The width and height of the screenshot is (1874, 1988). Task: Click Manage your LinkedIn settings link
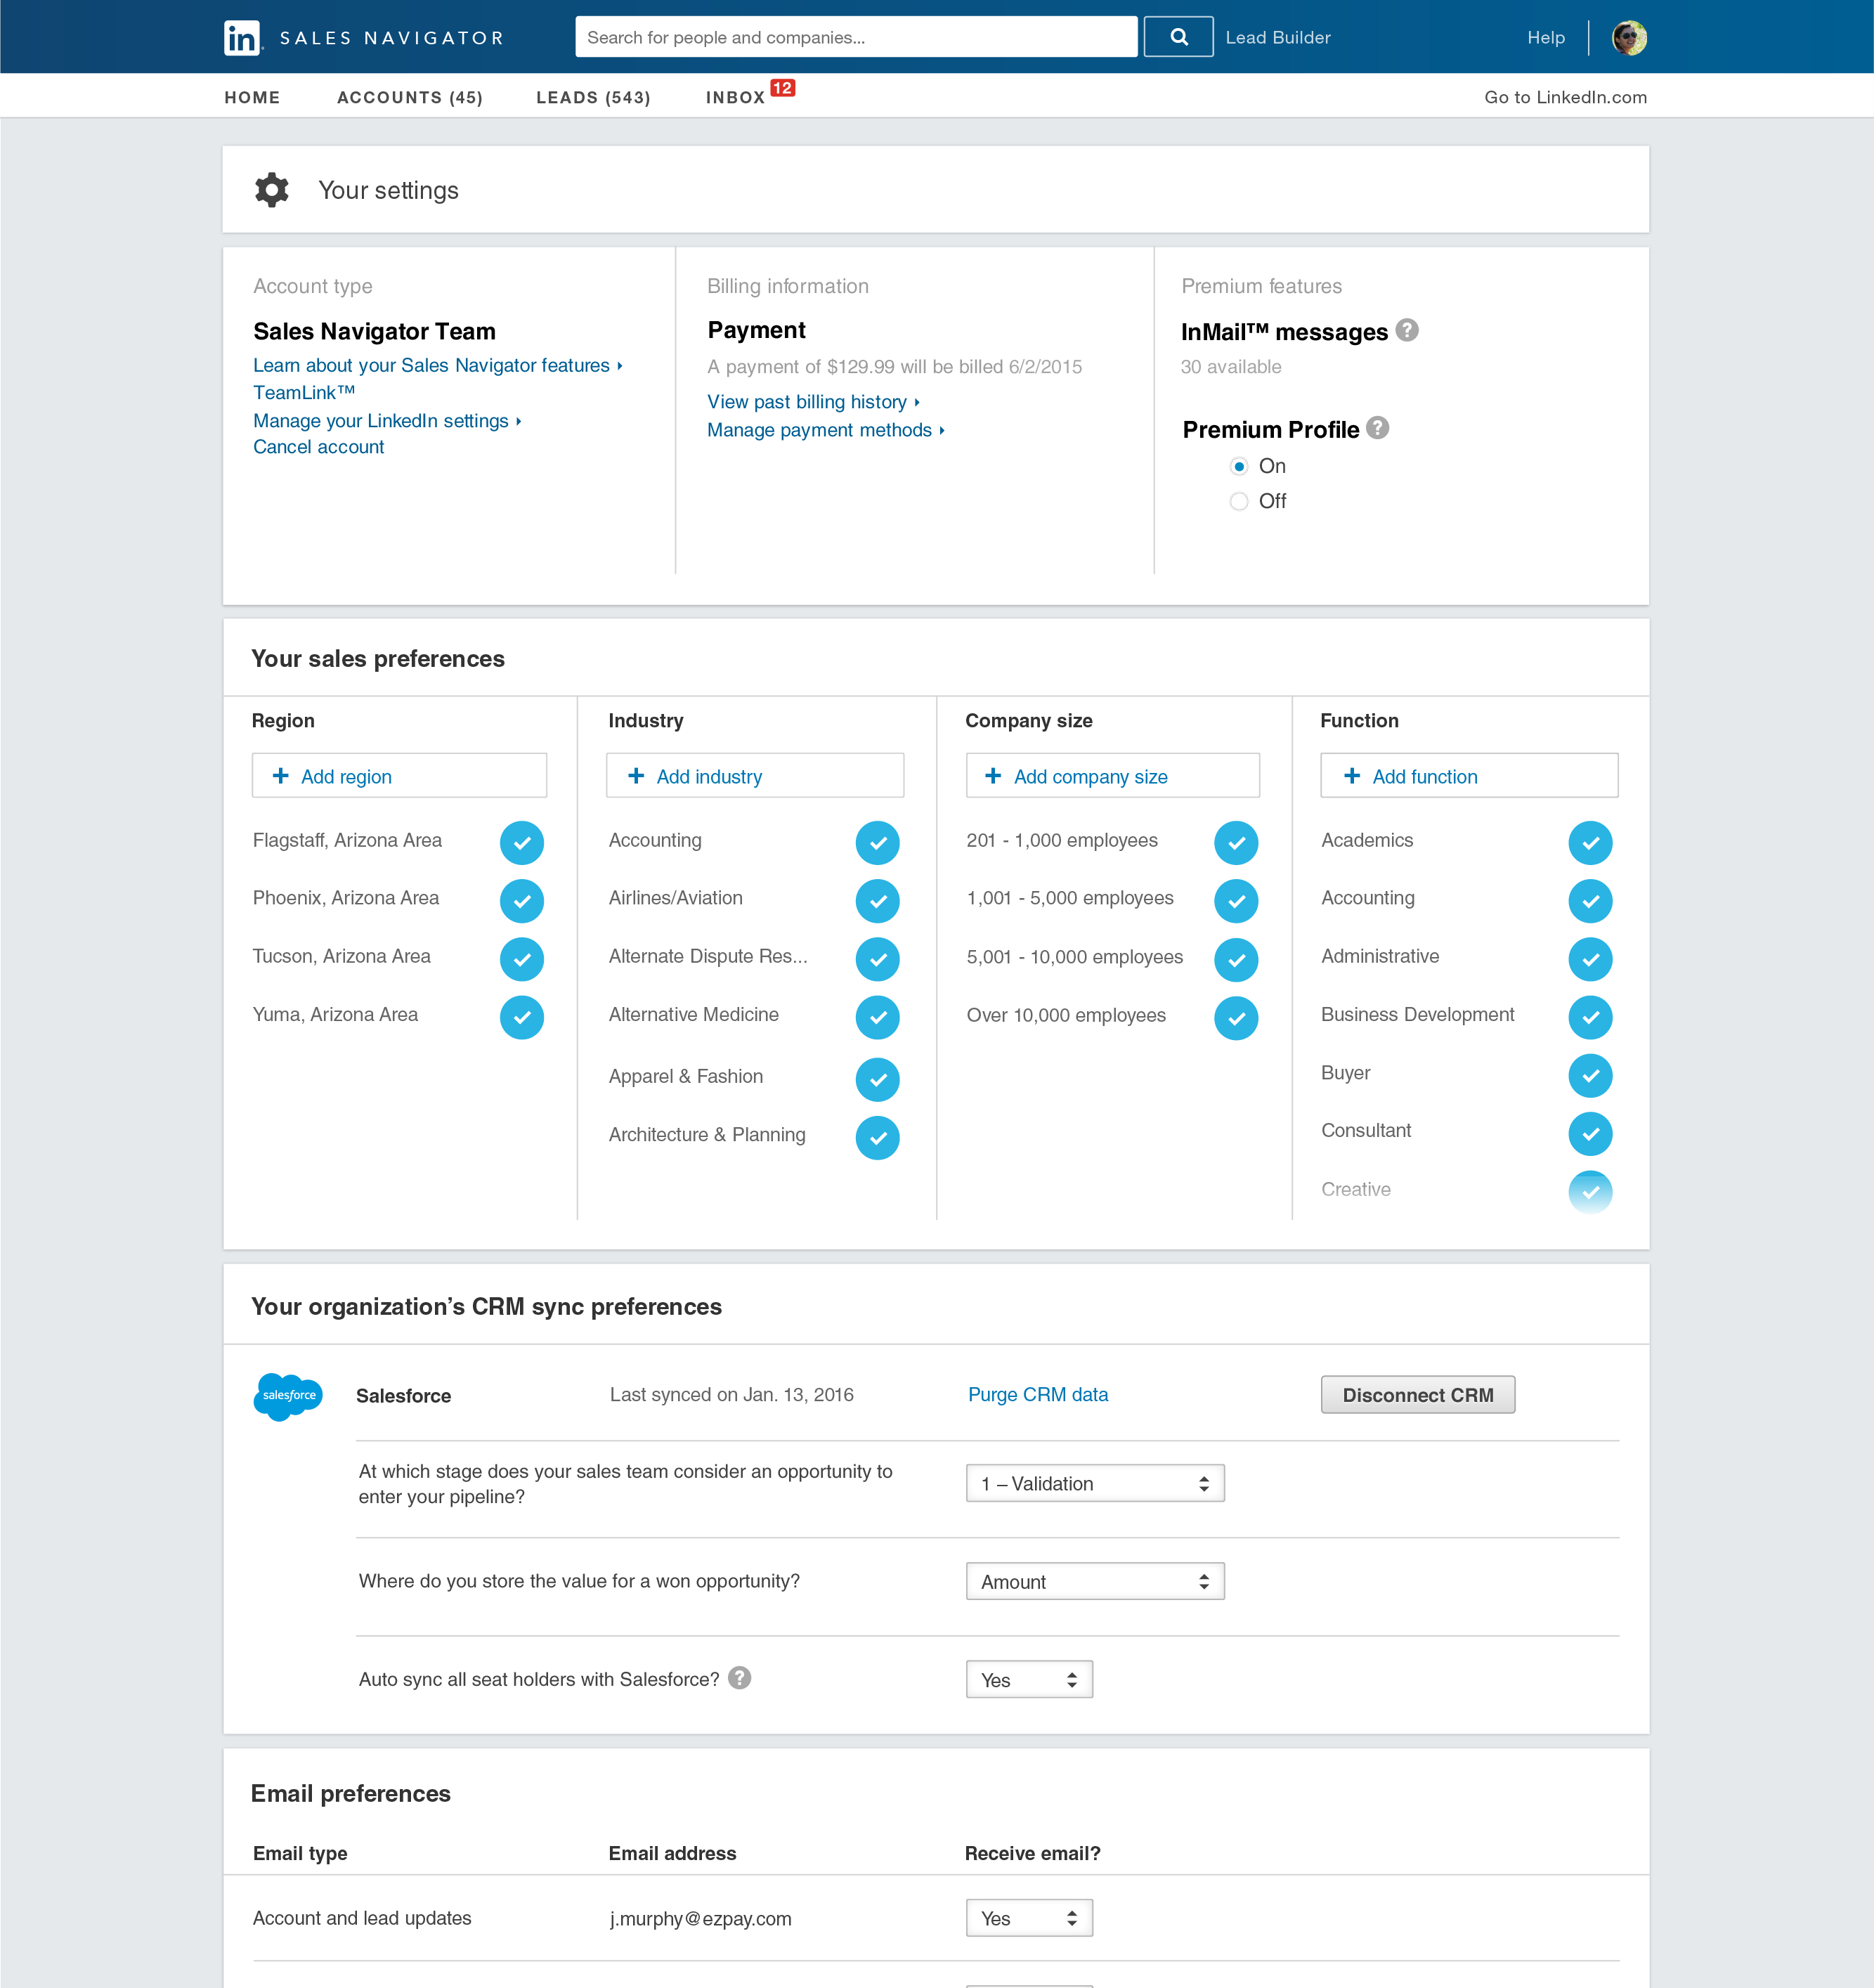click(387, 420)
